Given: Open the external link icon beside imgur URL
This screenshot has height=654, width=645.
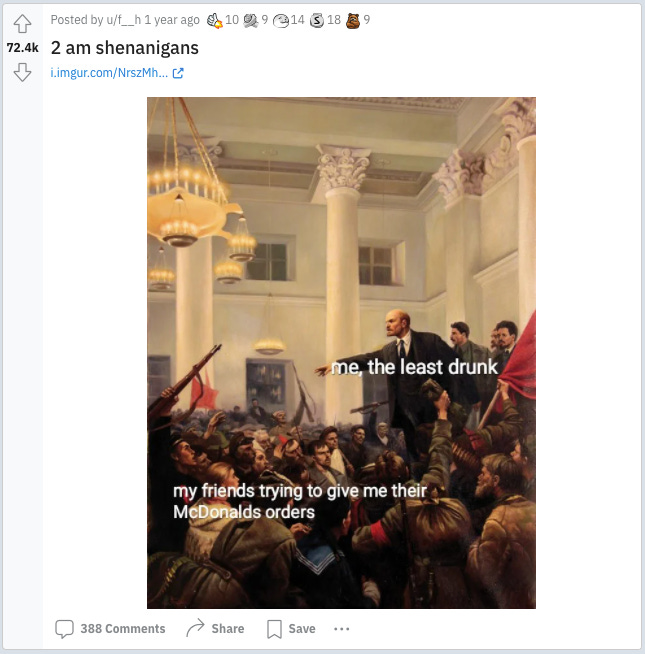Looking at the screenshot, I should pos(178,73).
